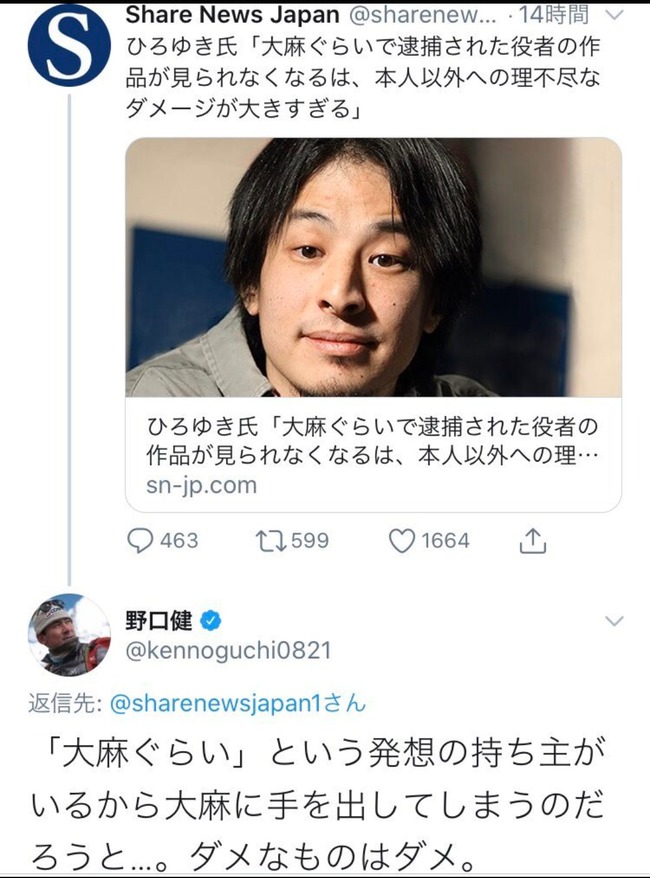Open the 14時間 timestamp
650x878 pixels.
554,15
